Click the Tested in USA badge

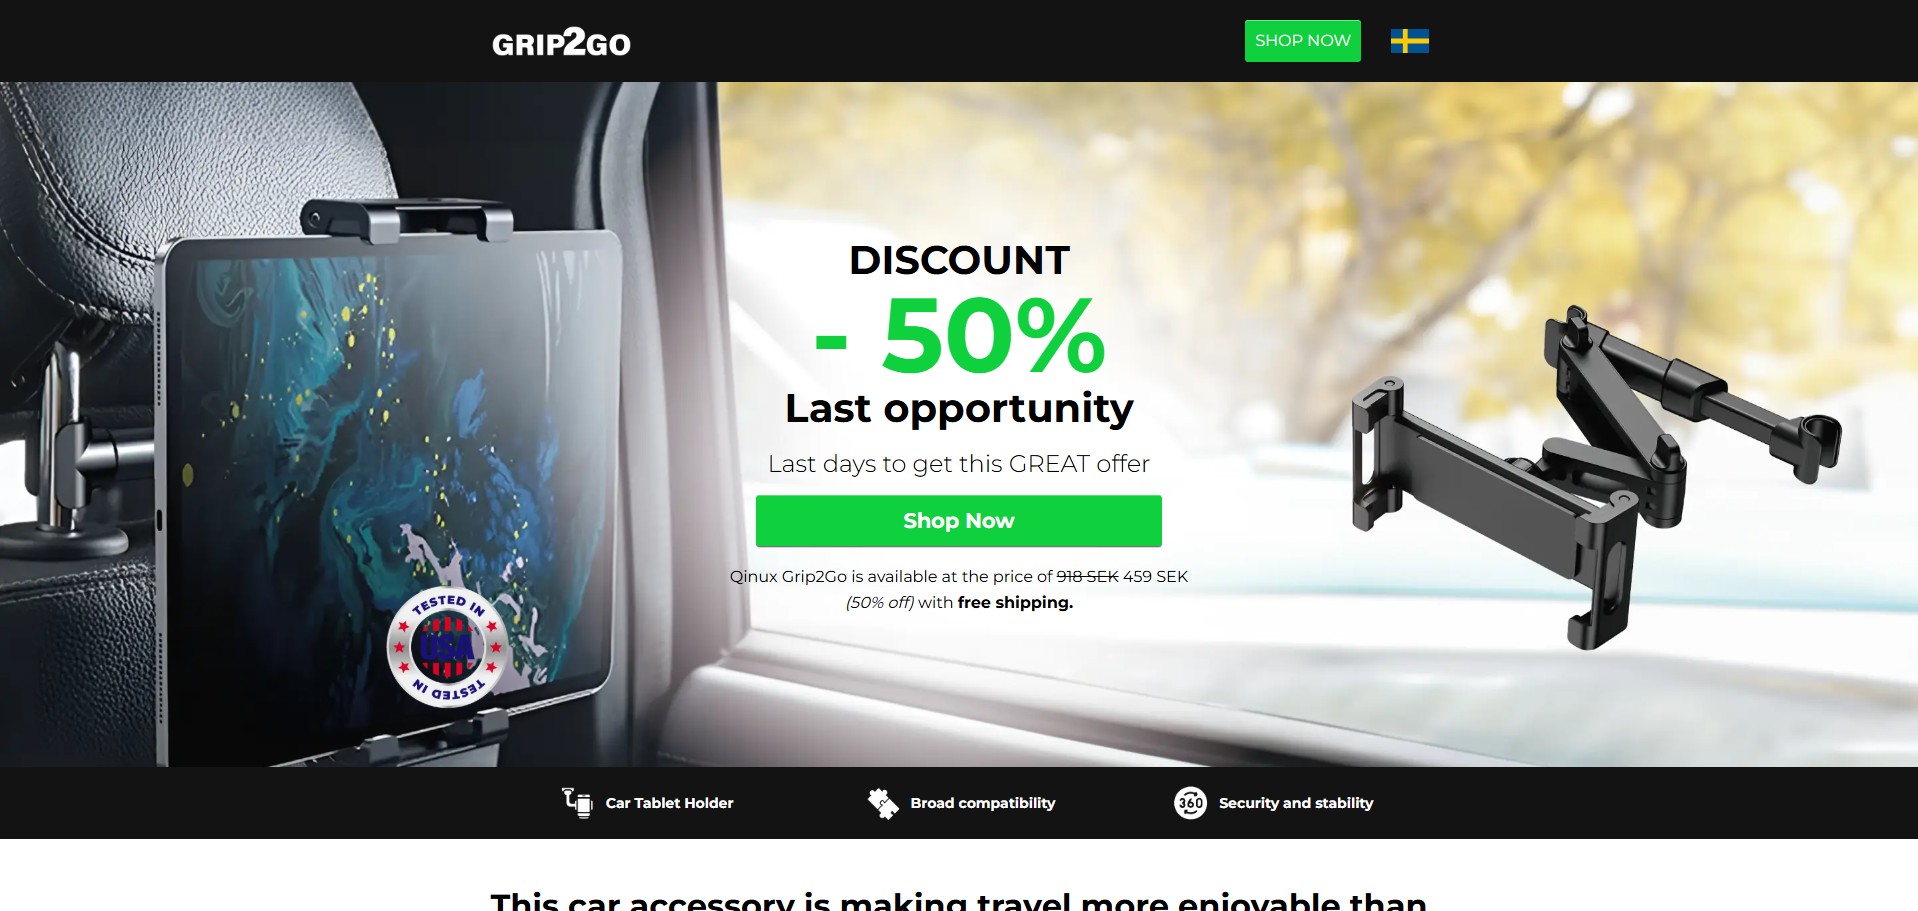click(x=447, y=647)
